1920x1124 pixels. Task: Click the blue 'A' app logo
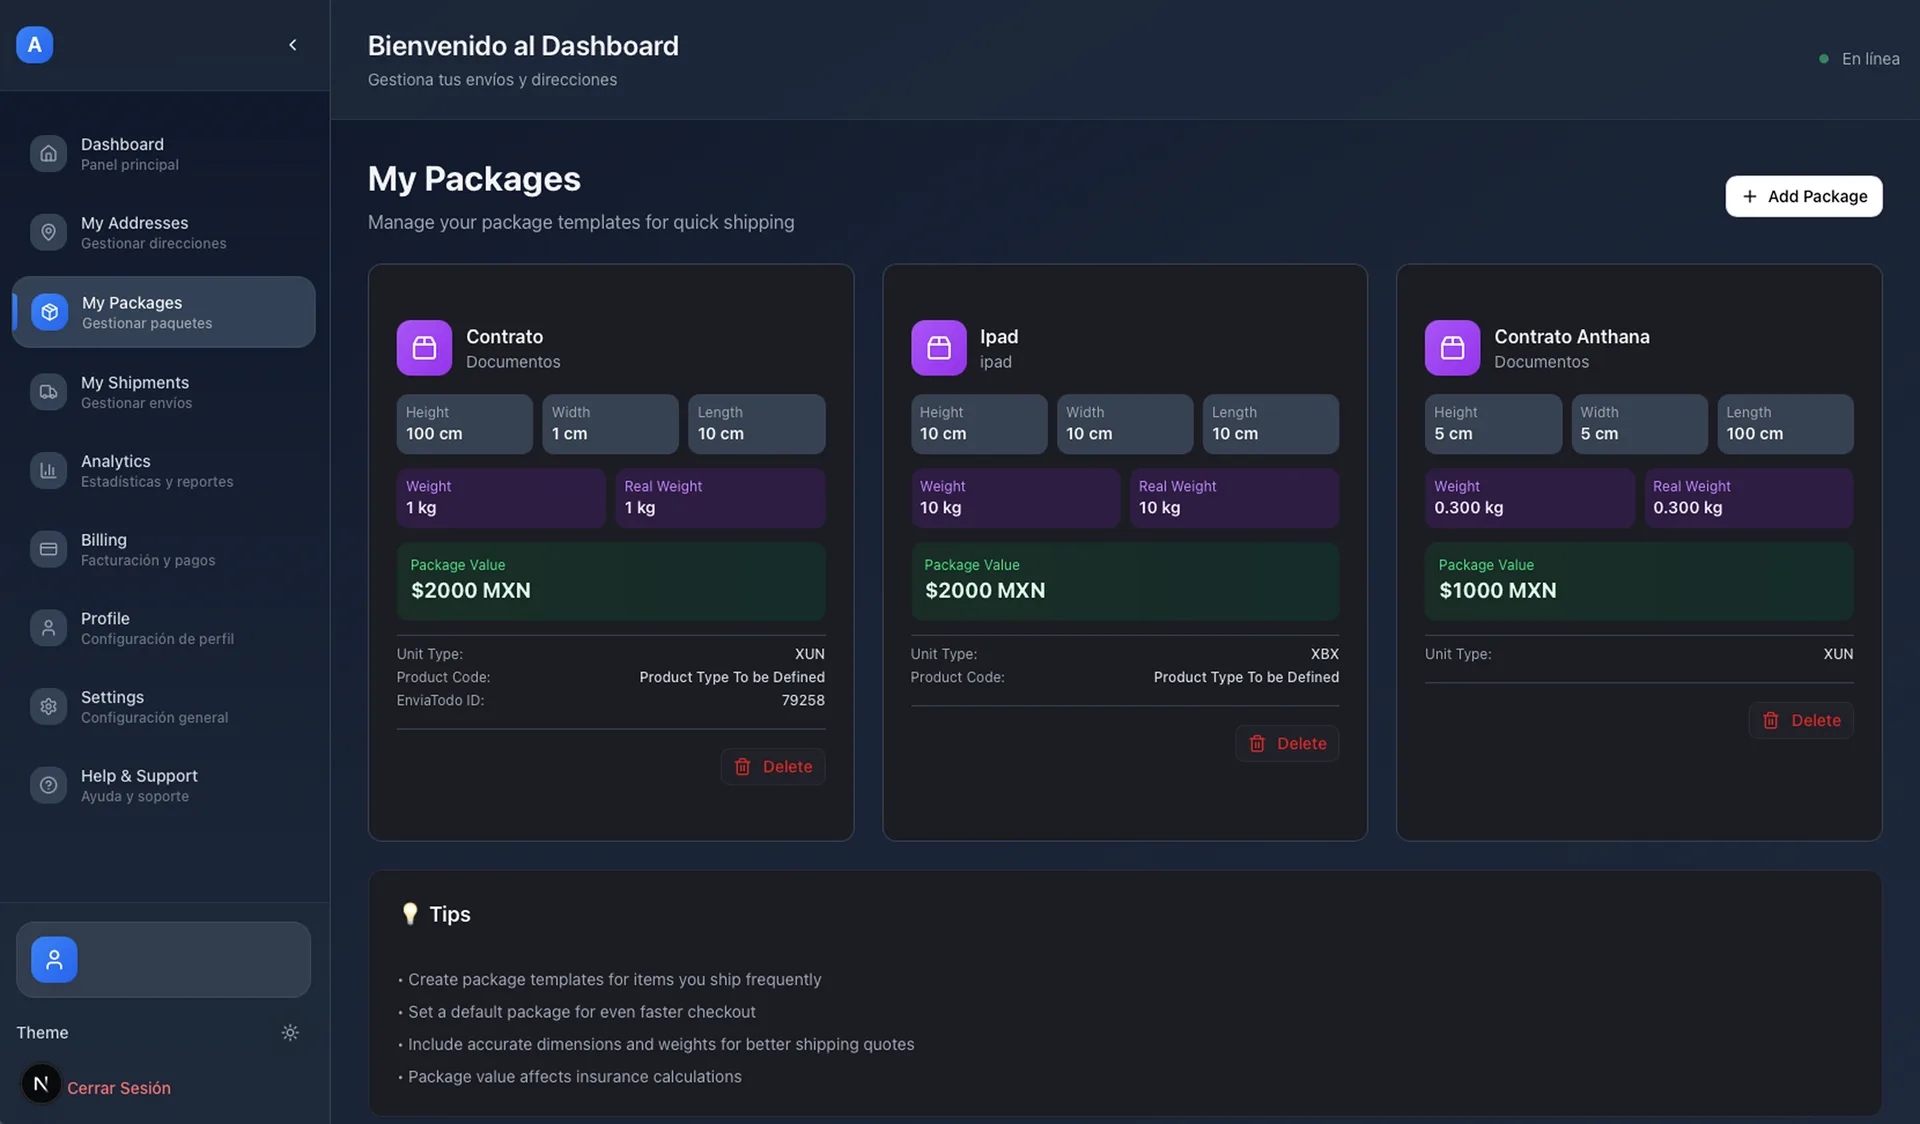coord(34,45)
